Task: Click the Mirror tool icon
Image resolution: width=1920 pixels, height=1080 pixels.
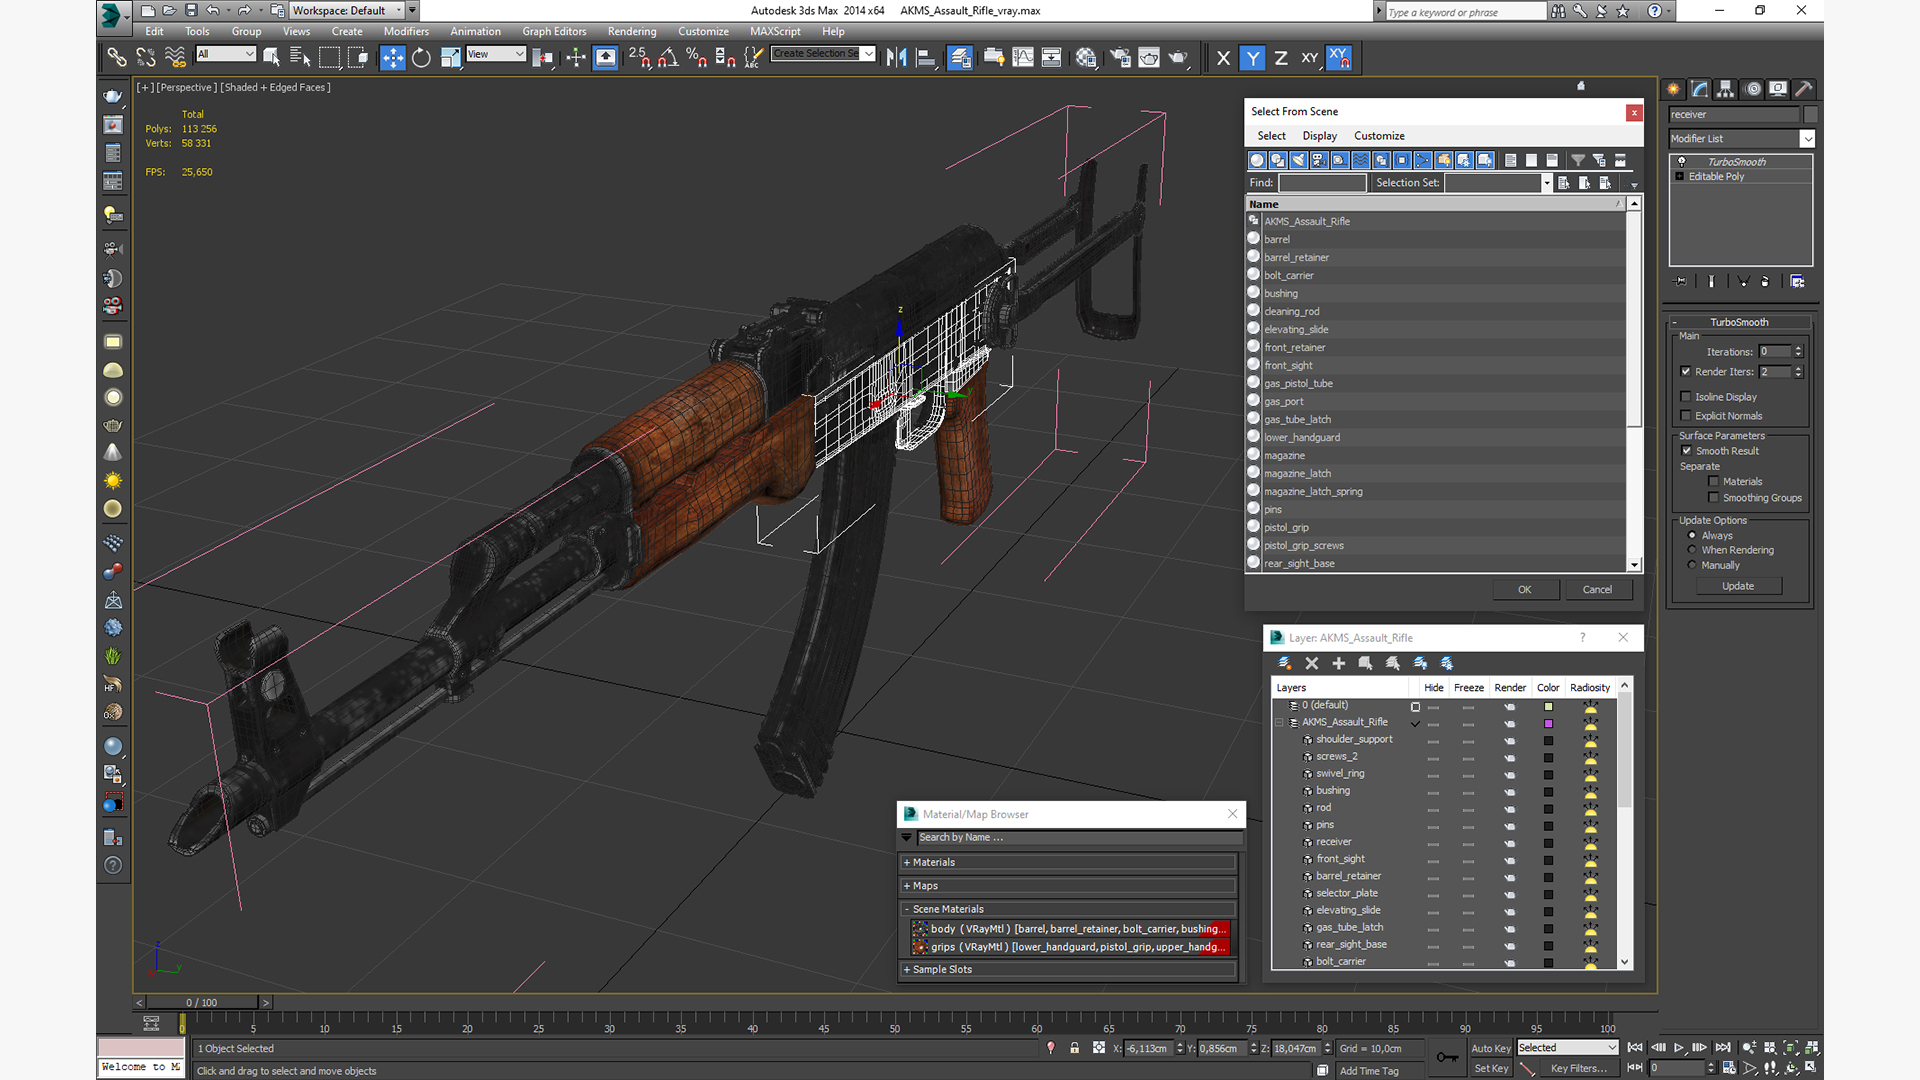Action: click(x=897, y=58)
